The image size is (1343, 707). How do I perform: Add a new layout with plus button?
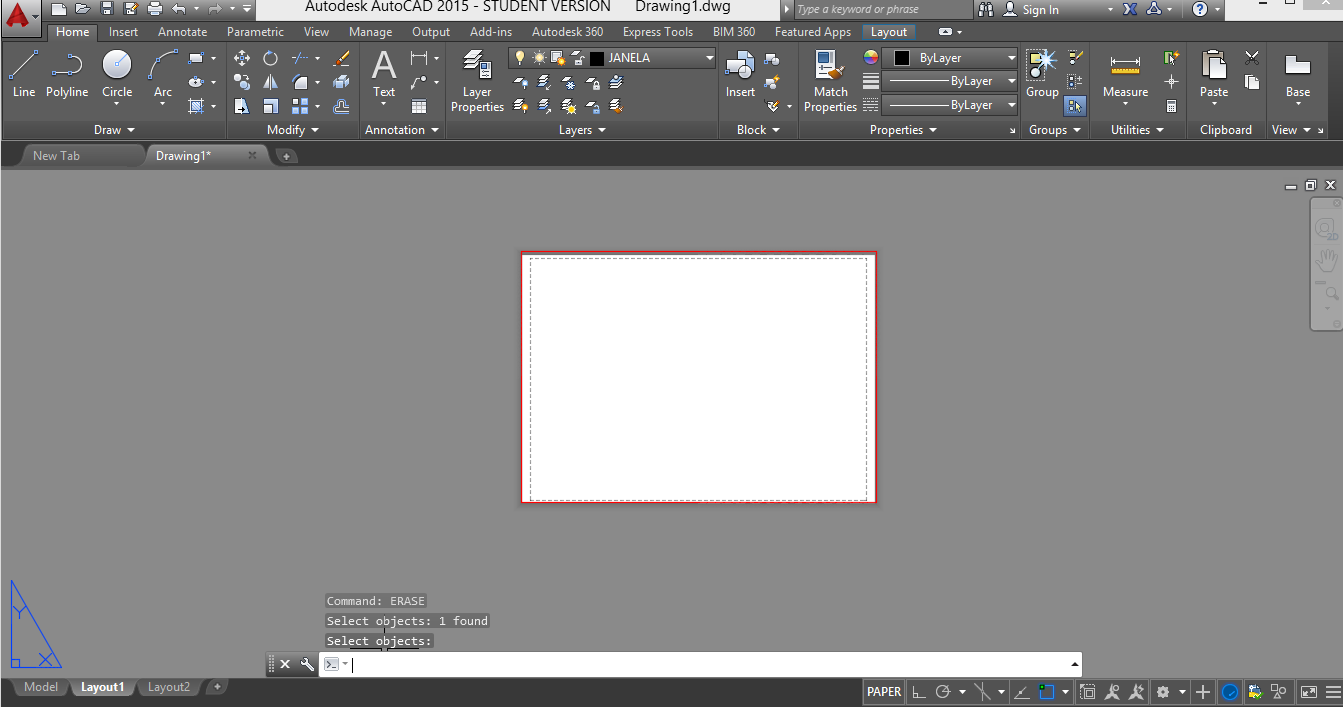[217, 687]
